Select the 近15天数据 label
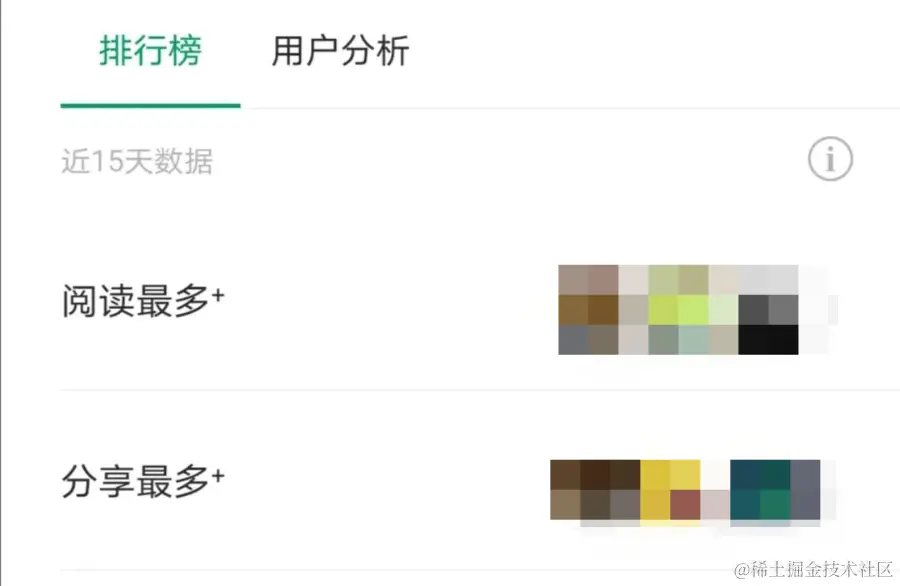The height and width of the screenshot is (586, 900). tap(137, 161)
